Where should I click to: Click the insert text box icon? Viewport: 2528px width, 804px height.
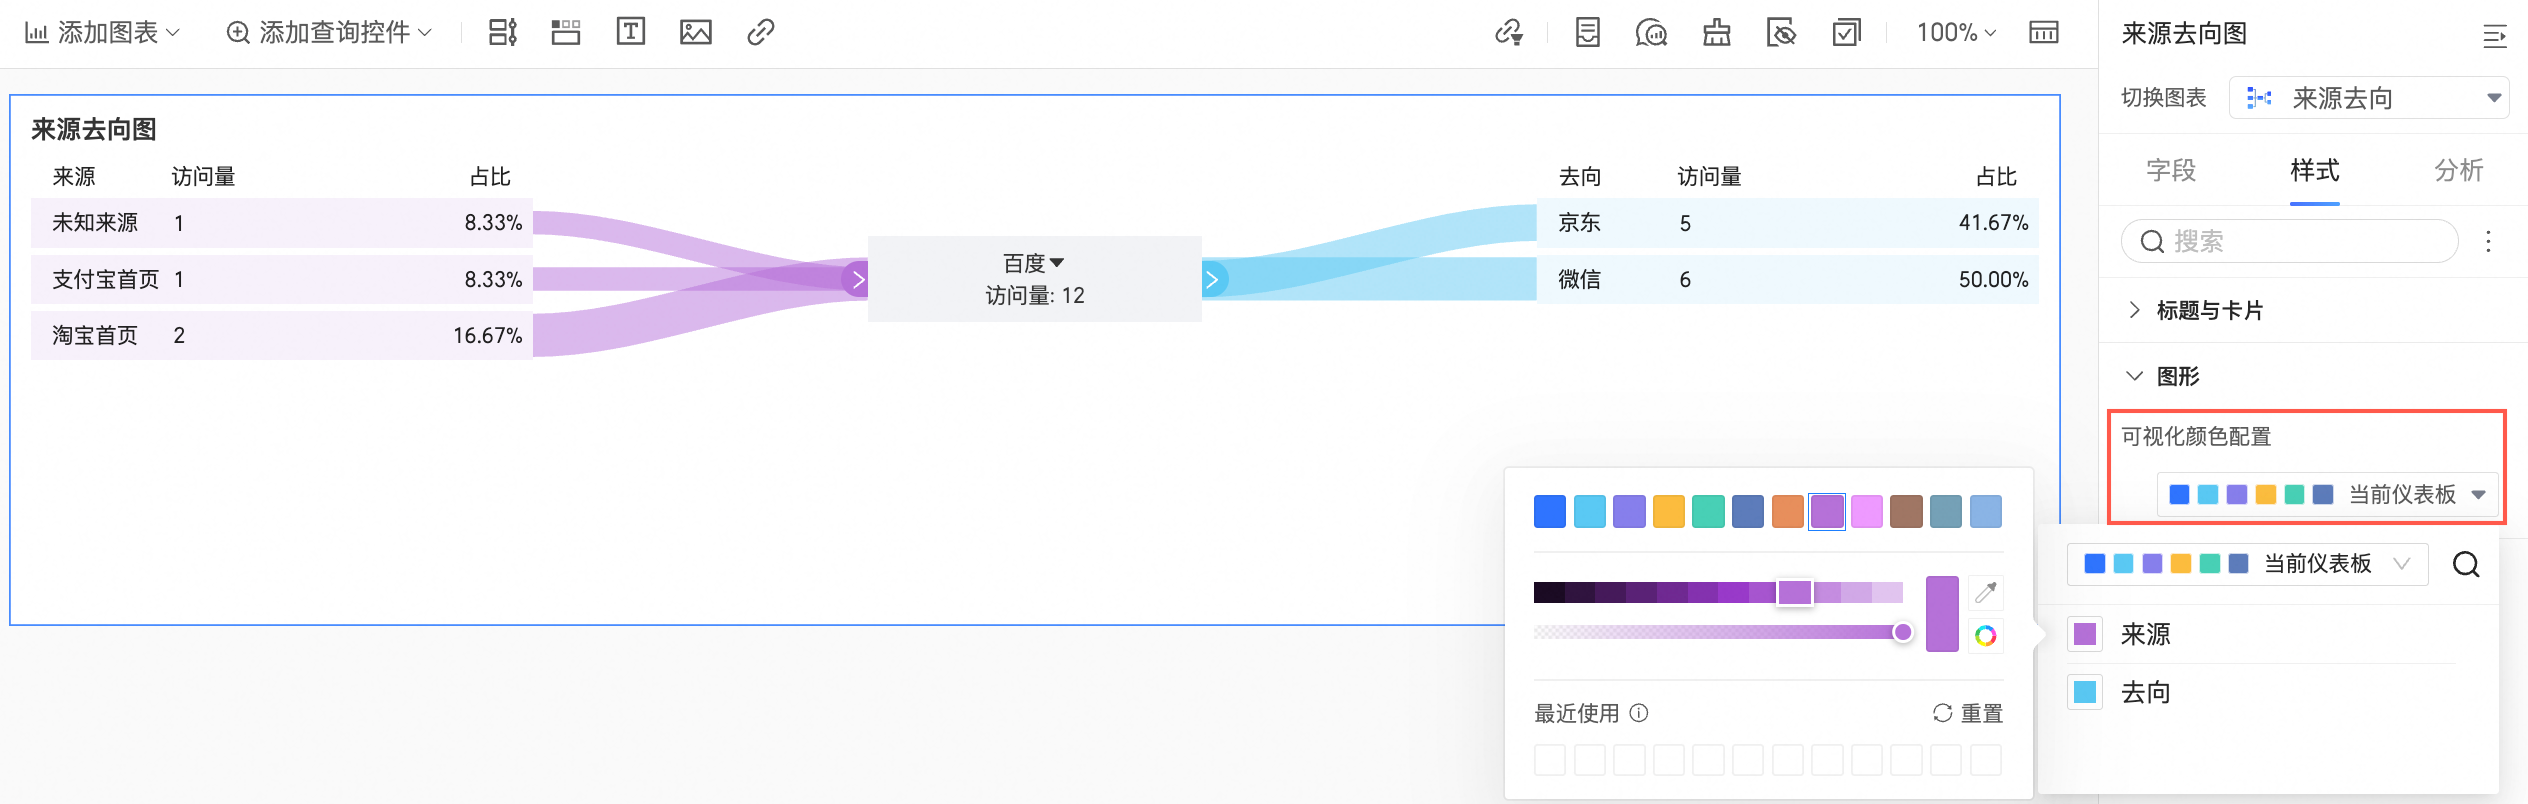click(x=630, y=32)
